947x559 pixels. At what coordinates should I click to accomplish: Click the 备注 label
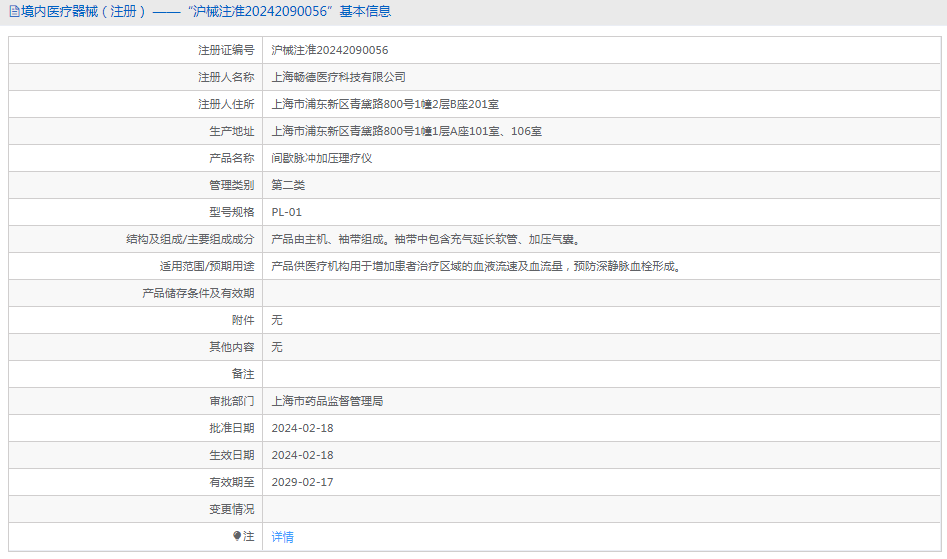tap(243, 374)
